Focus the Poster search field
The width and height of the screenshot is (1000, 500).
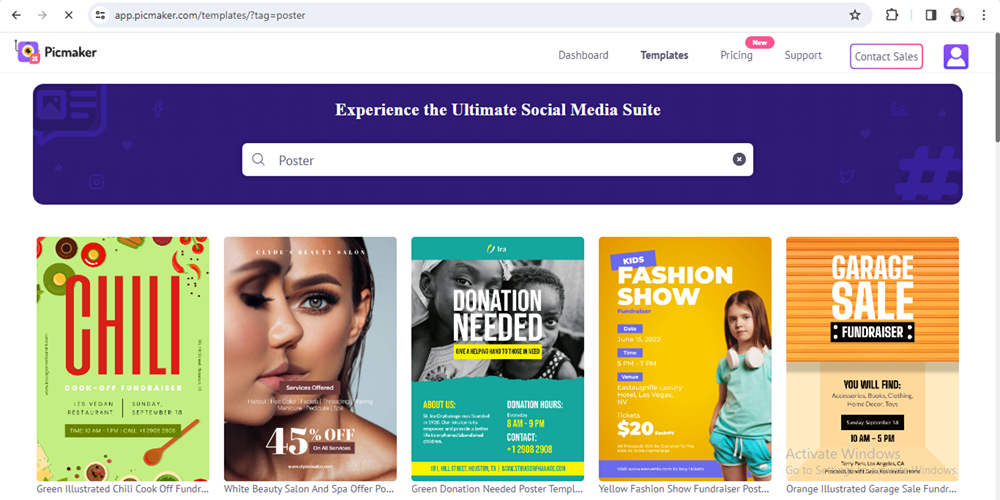tap(497, 159)
